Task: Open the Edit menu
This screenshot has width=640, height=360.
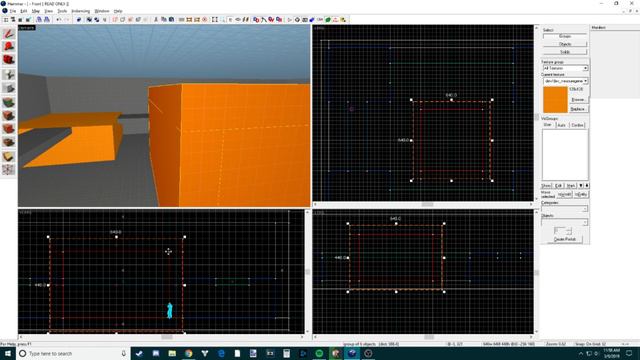Action: (x=24, y=11)
